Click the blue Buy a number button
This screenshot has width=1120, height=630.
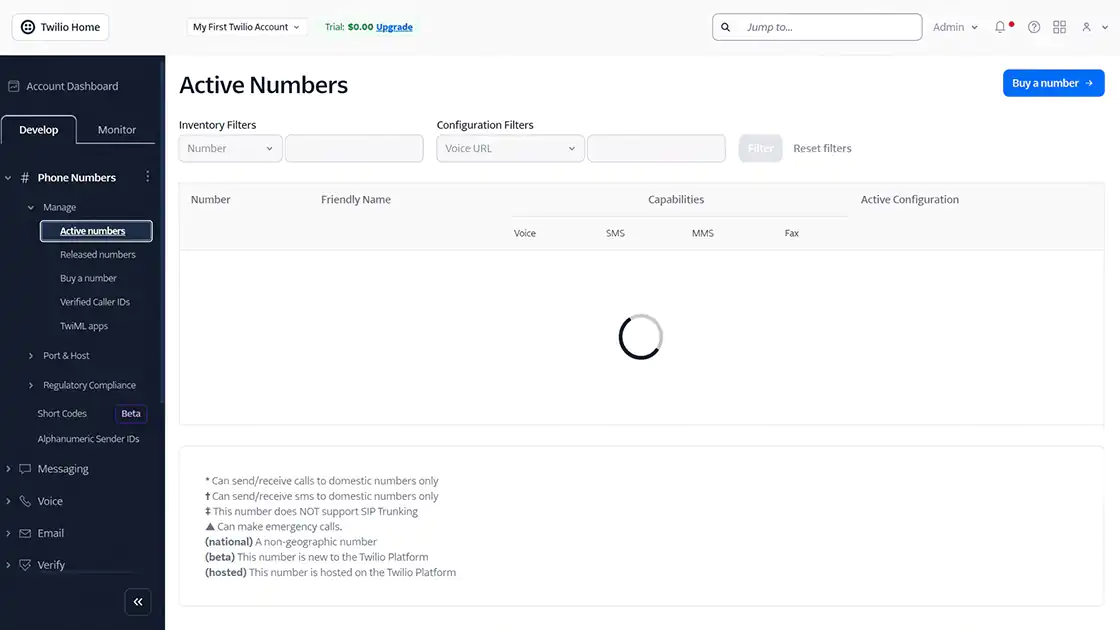pos(1054,83)
